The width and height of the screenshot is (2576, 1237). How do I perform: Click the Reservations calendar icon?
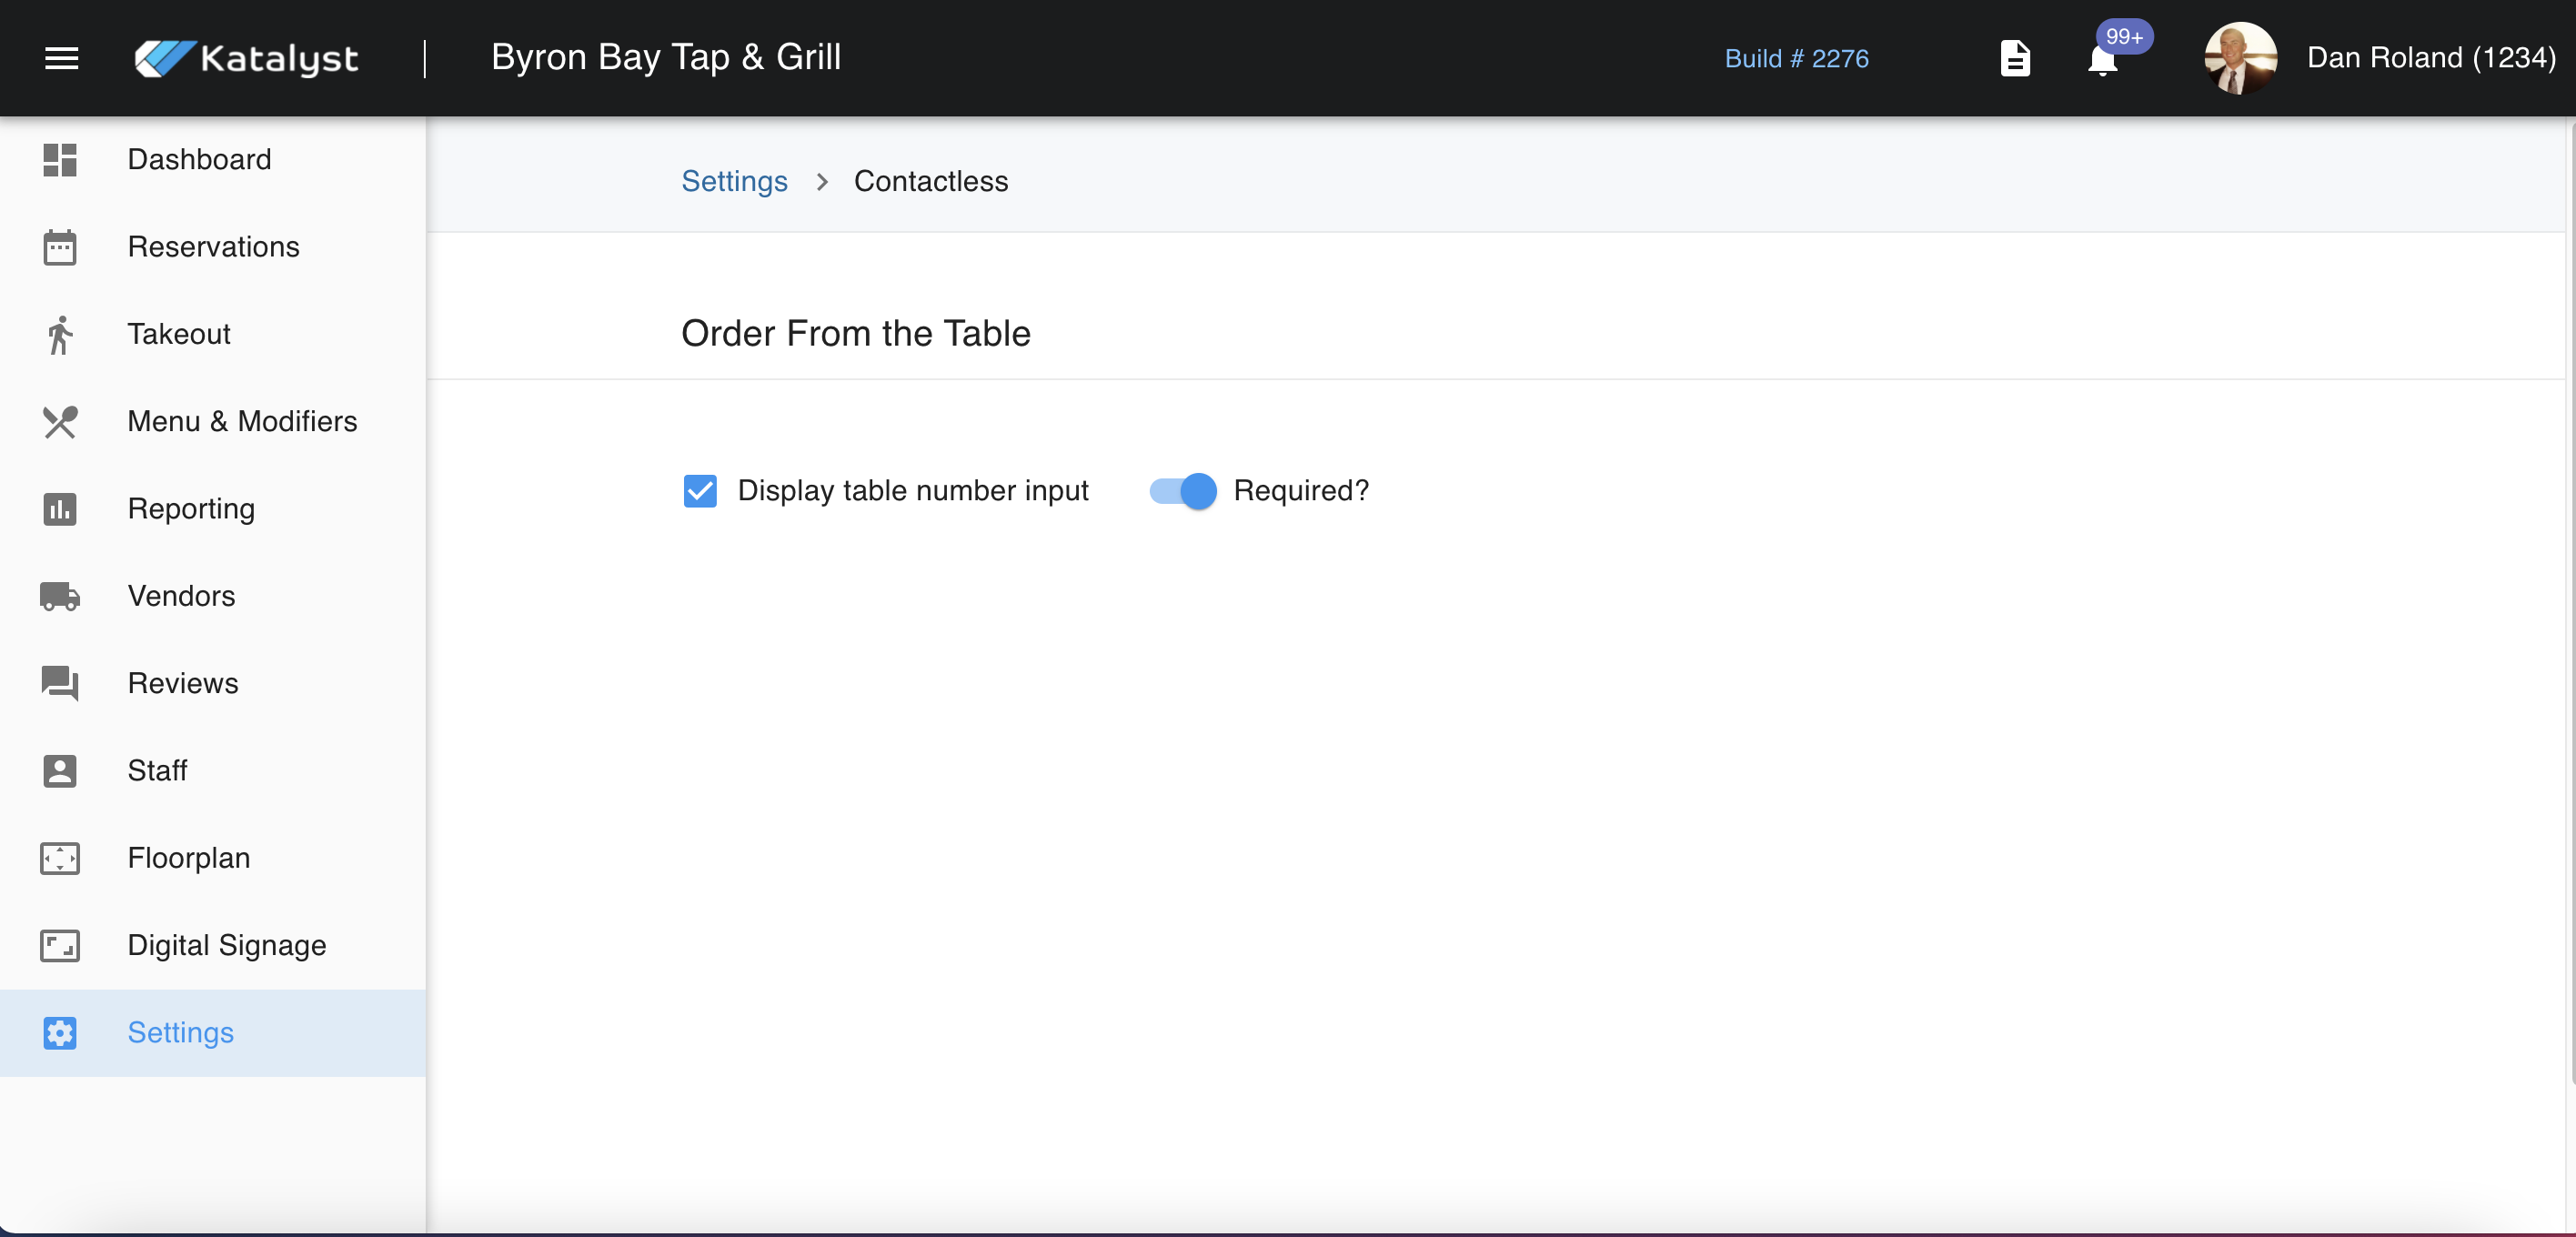click(x=60, y=247)
